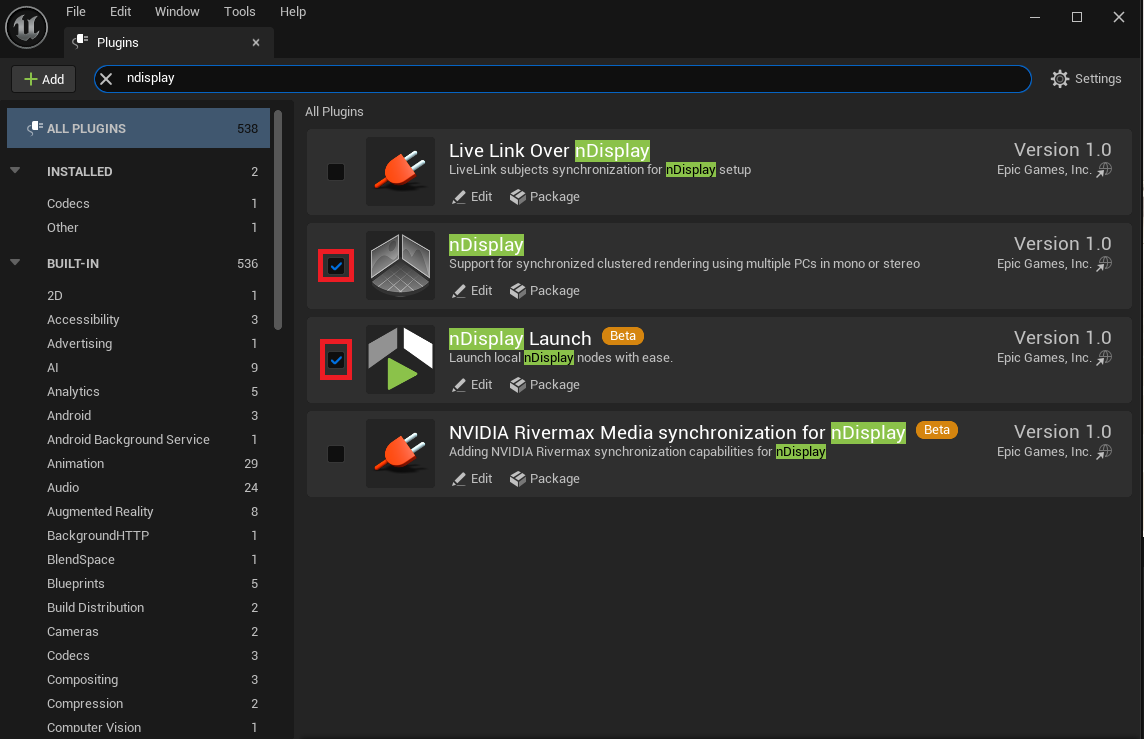Open Settings gear icon
This screenshot has height=739, width=1144.
(1059, 79)
